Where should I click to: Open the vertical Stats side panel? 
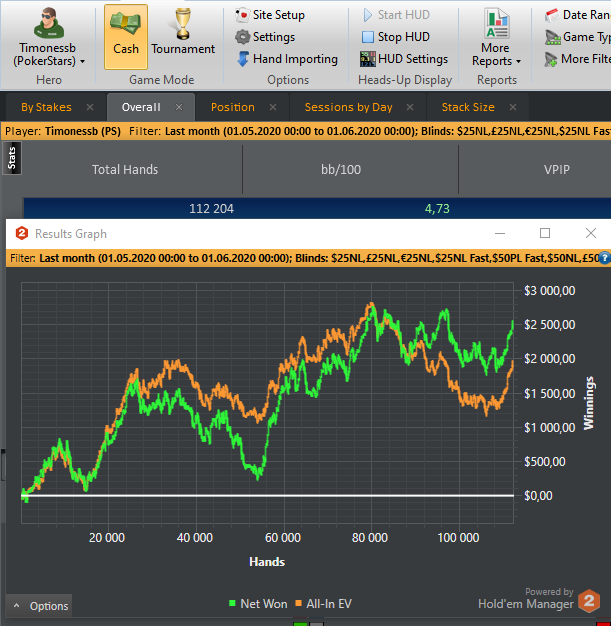(x=12, y=158)
